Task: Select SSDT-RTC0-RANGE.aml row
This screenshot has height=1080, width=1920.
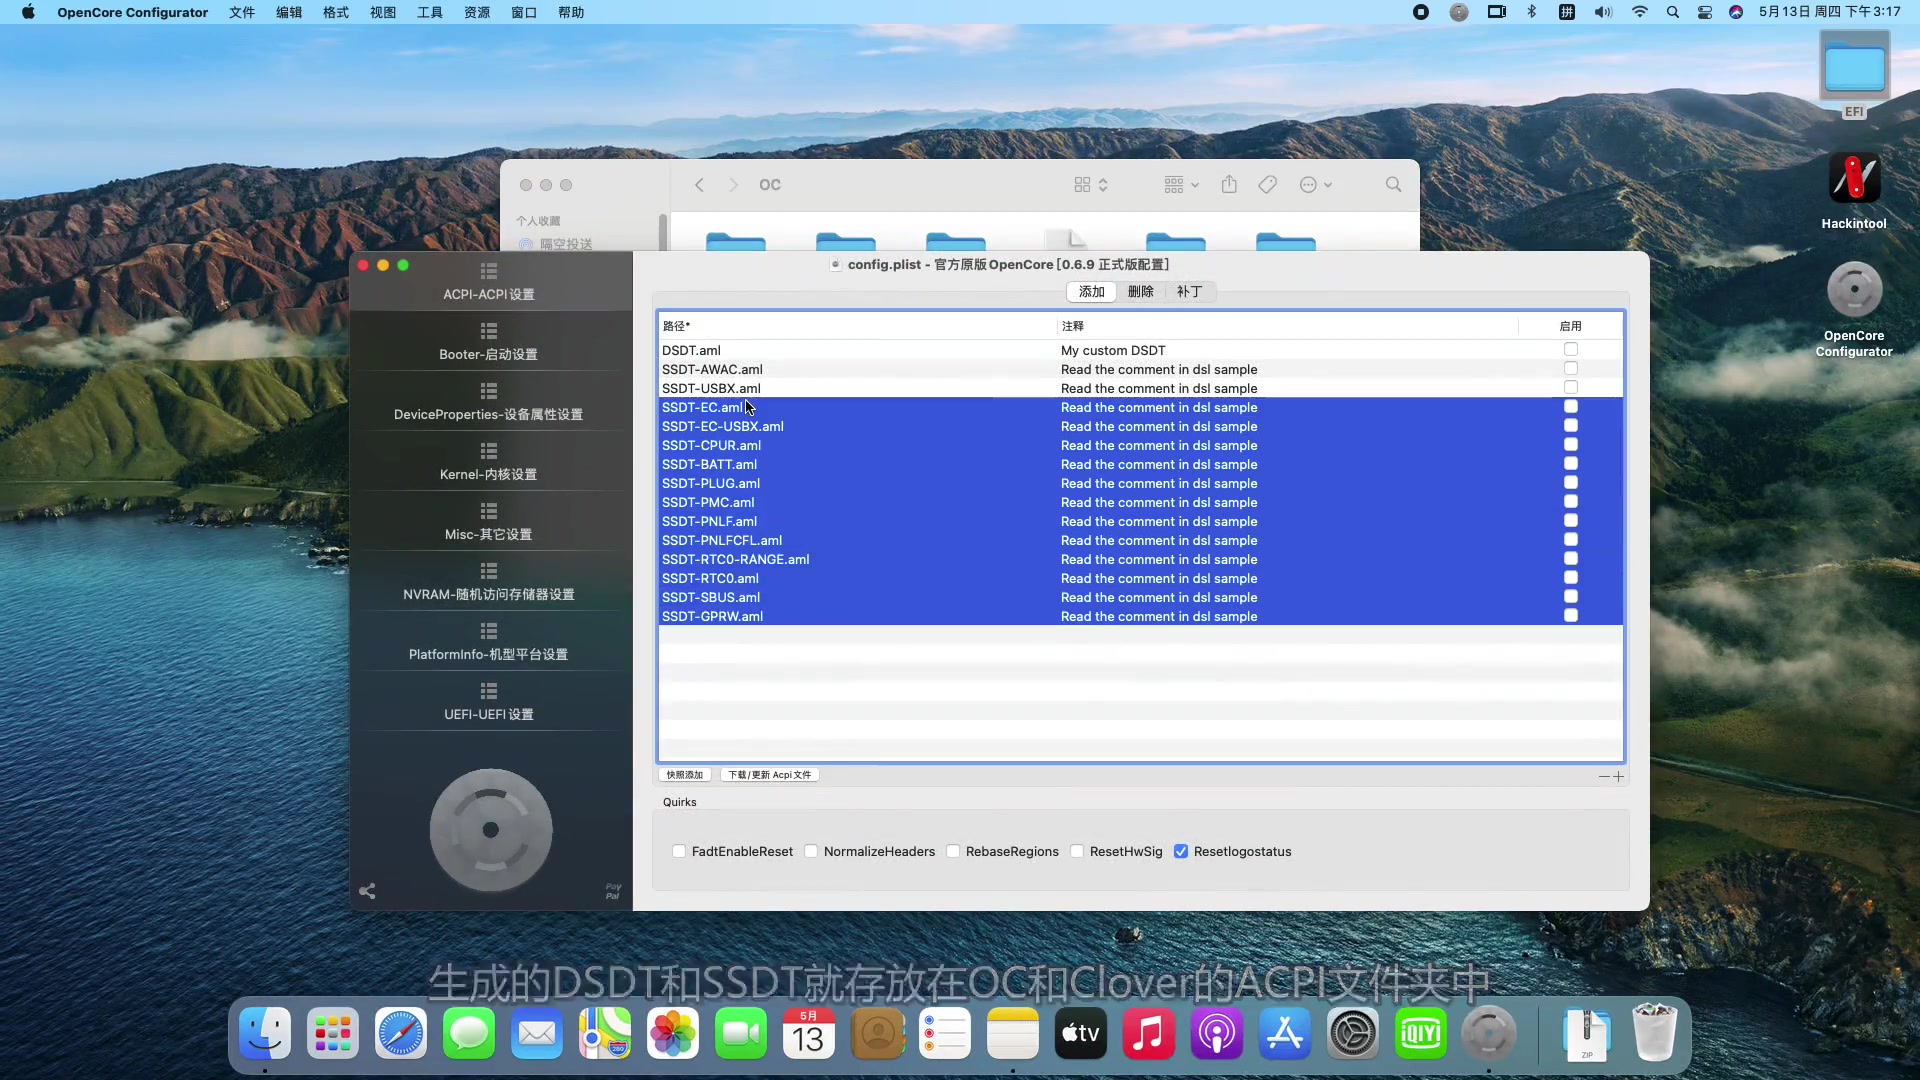Action: (x=1140, y=559)
